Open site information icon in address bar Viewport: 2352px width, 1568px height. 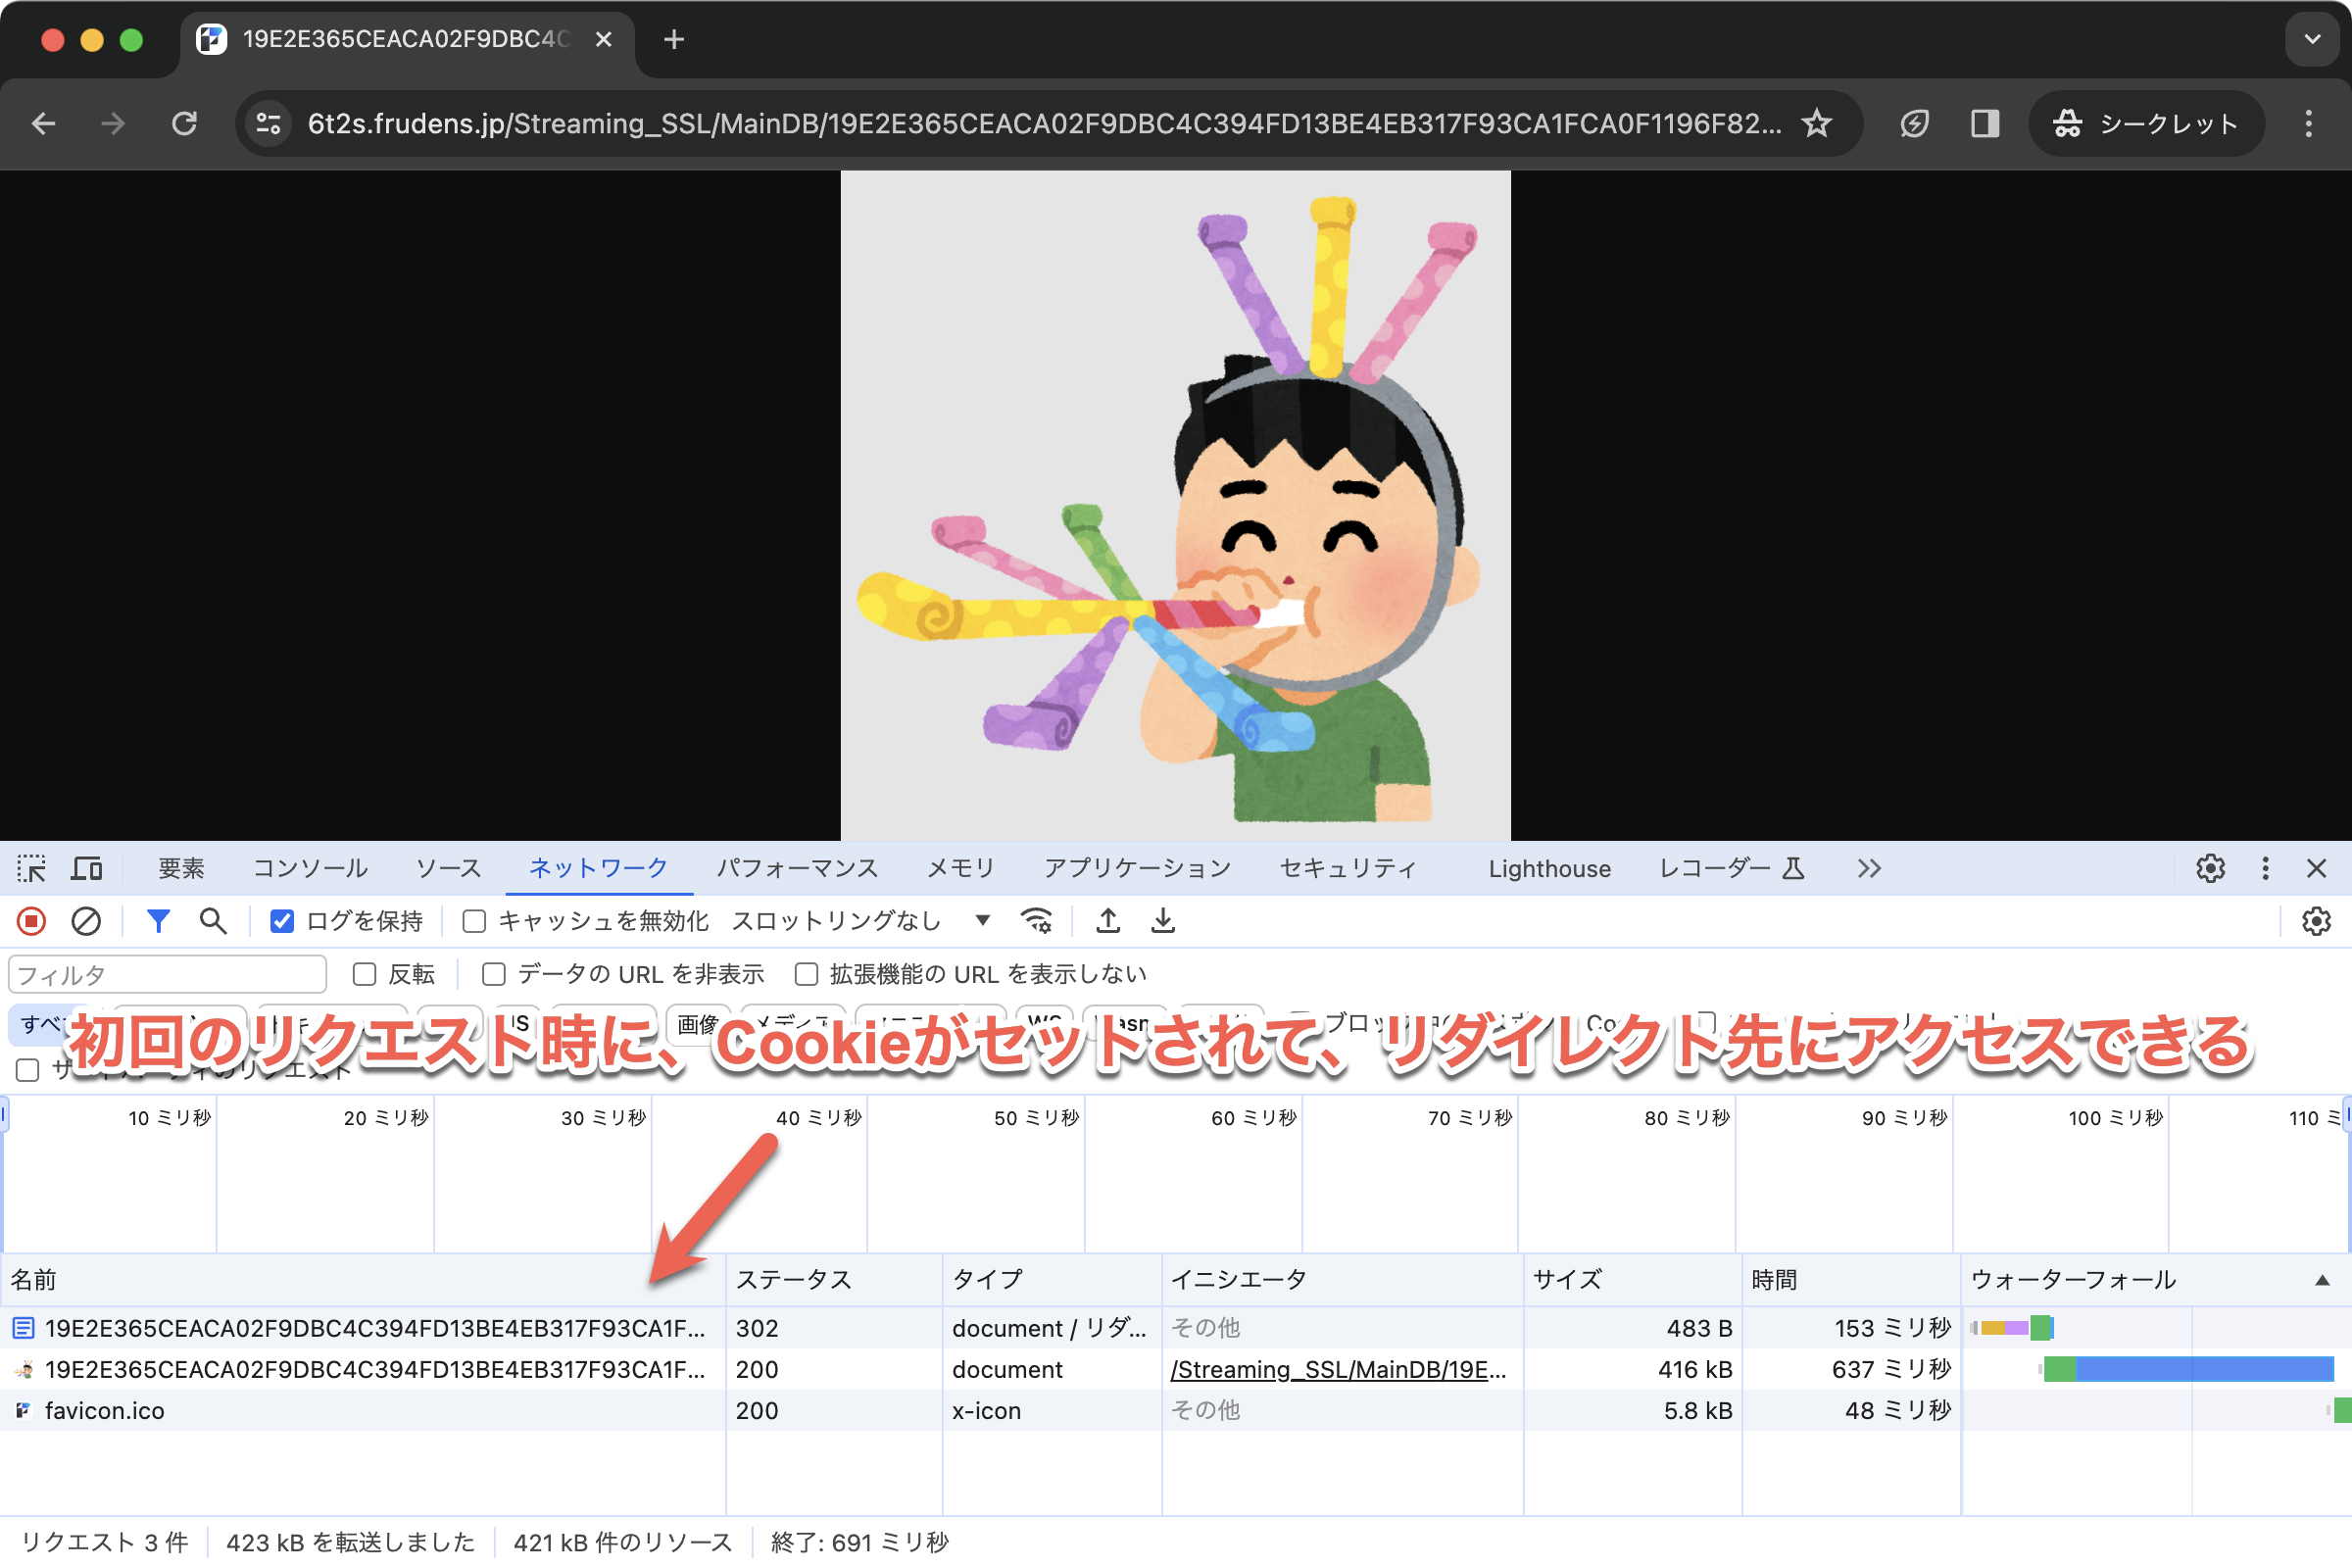pos(269,123)
